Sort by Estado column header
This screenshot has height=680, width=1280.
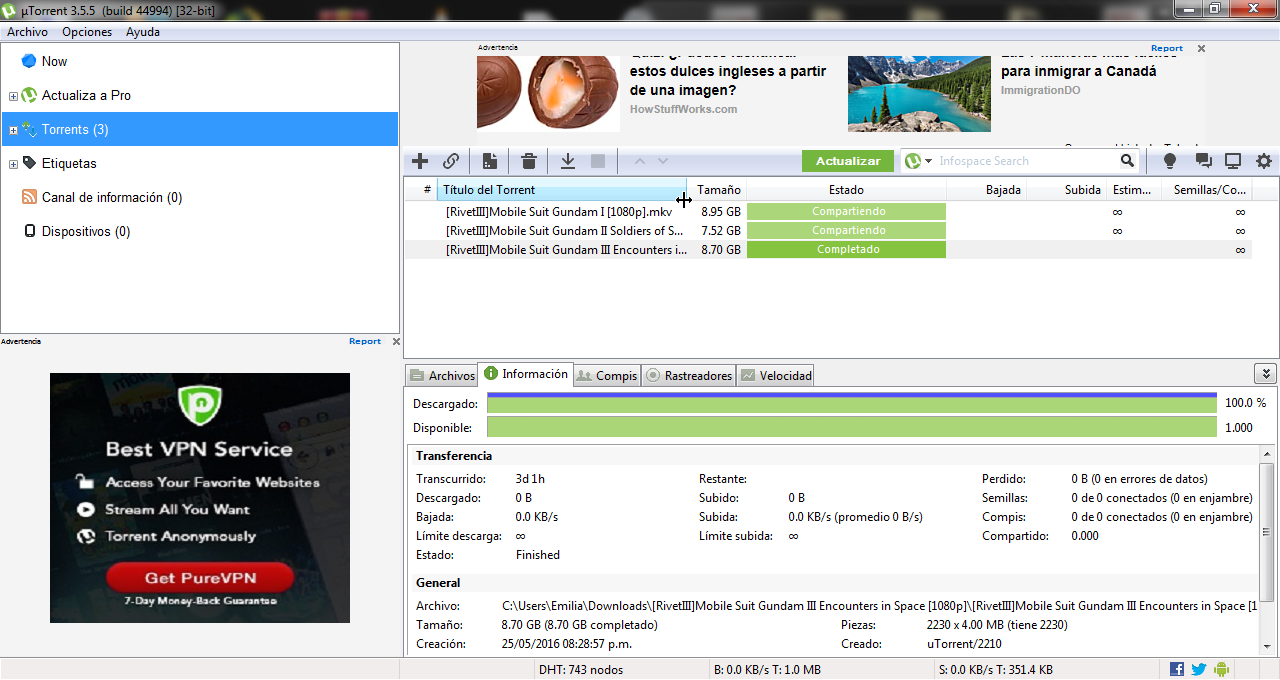[846, 190]
